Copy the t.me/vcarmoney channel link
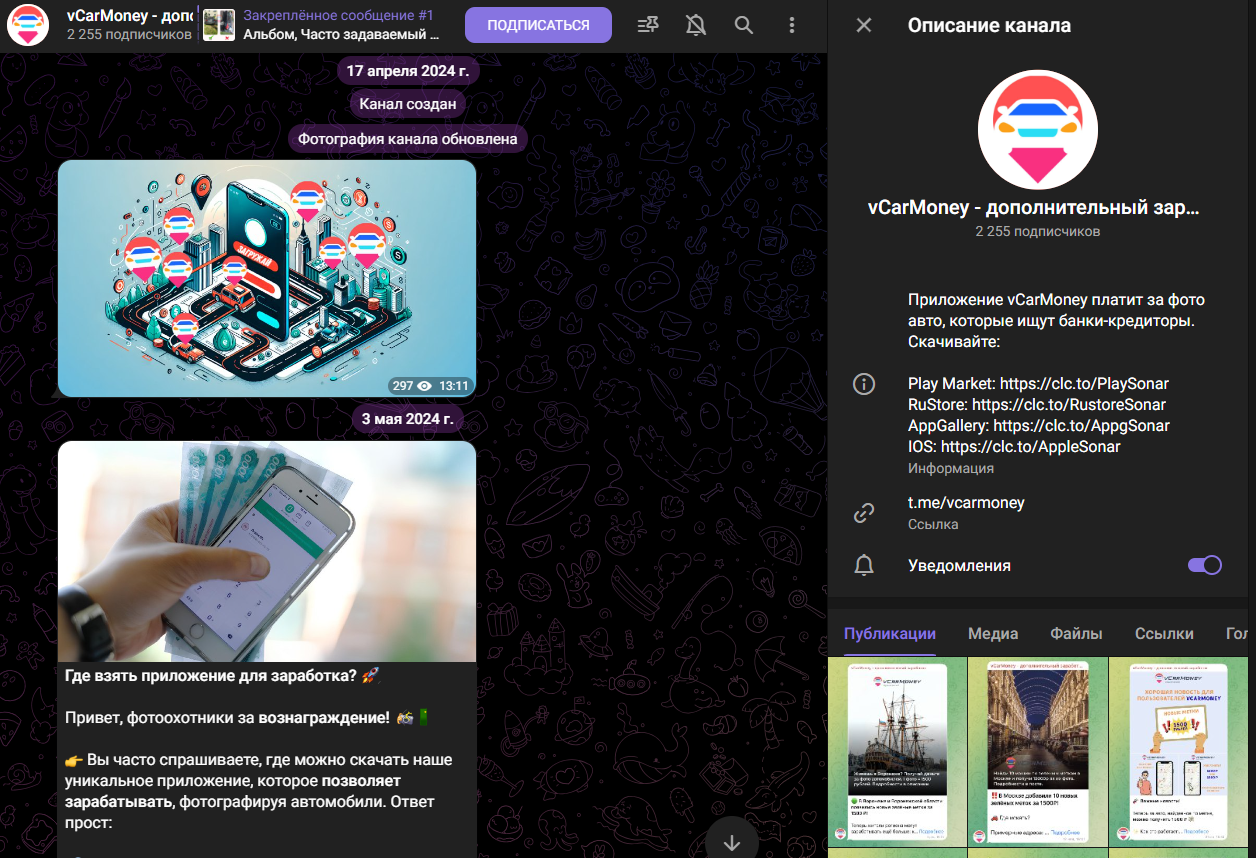 click(966, 503)
